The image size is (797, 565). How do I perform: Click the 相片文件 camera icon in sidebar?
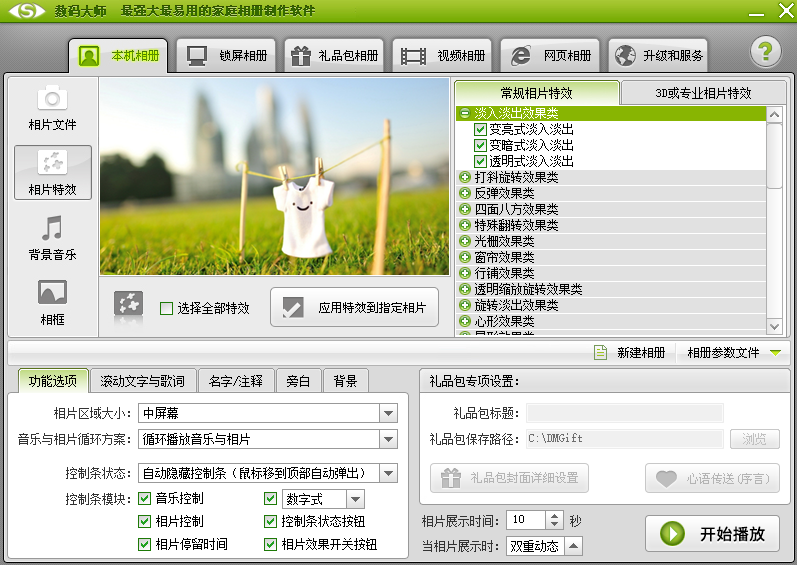click(52, 98)
